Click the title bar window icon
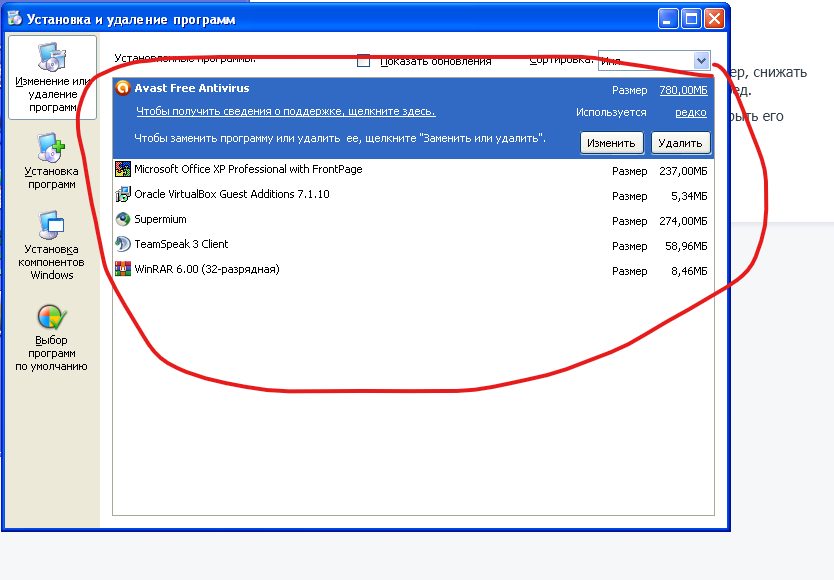The image size is (834, 580). (x=15, y=19)
